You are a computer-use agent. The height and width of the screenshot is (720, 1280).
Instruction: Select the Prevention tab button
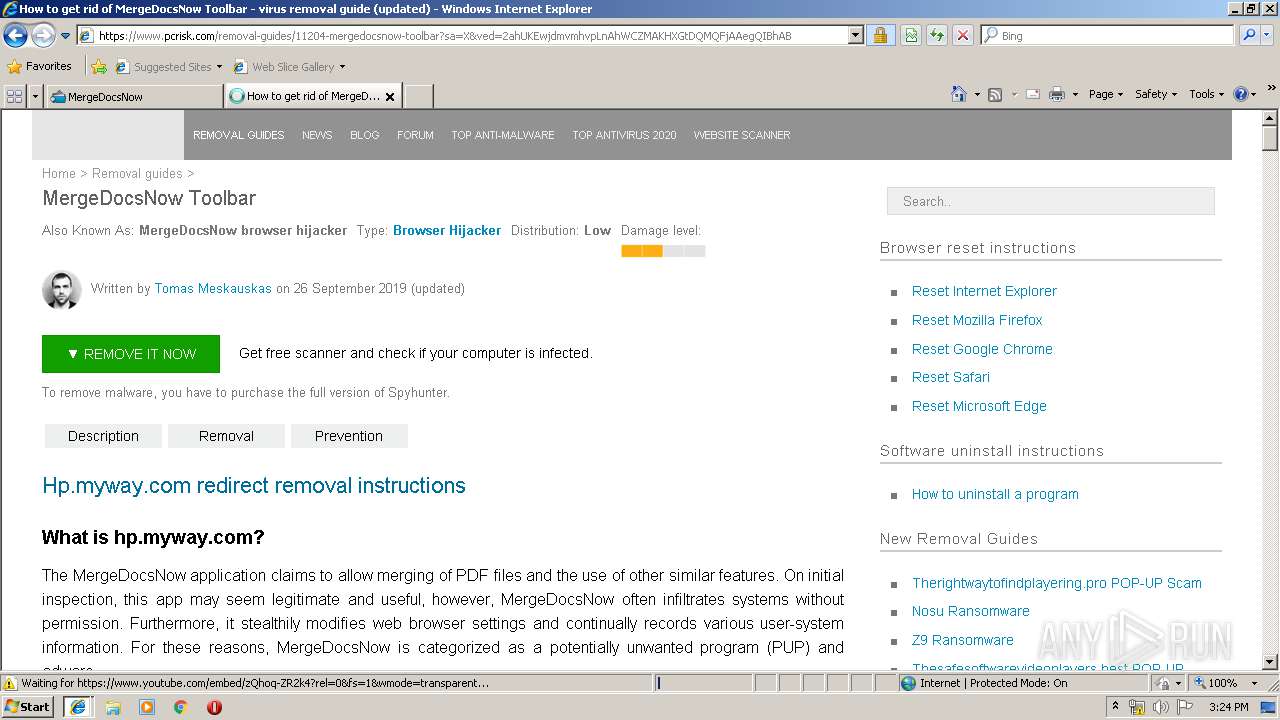pos(349,436)
